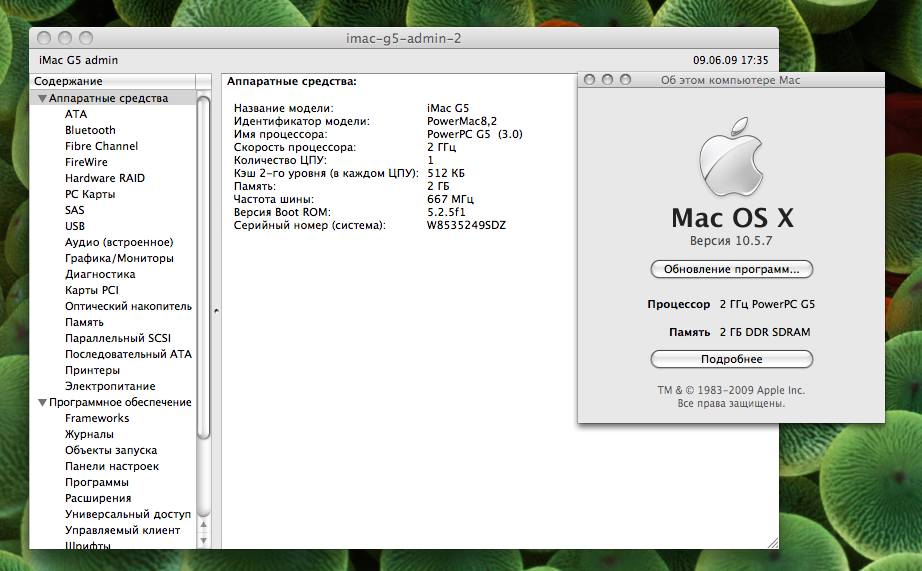
Task: Click the iMac G5 admin header text
Action: (x=78, y=60)
